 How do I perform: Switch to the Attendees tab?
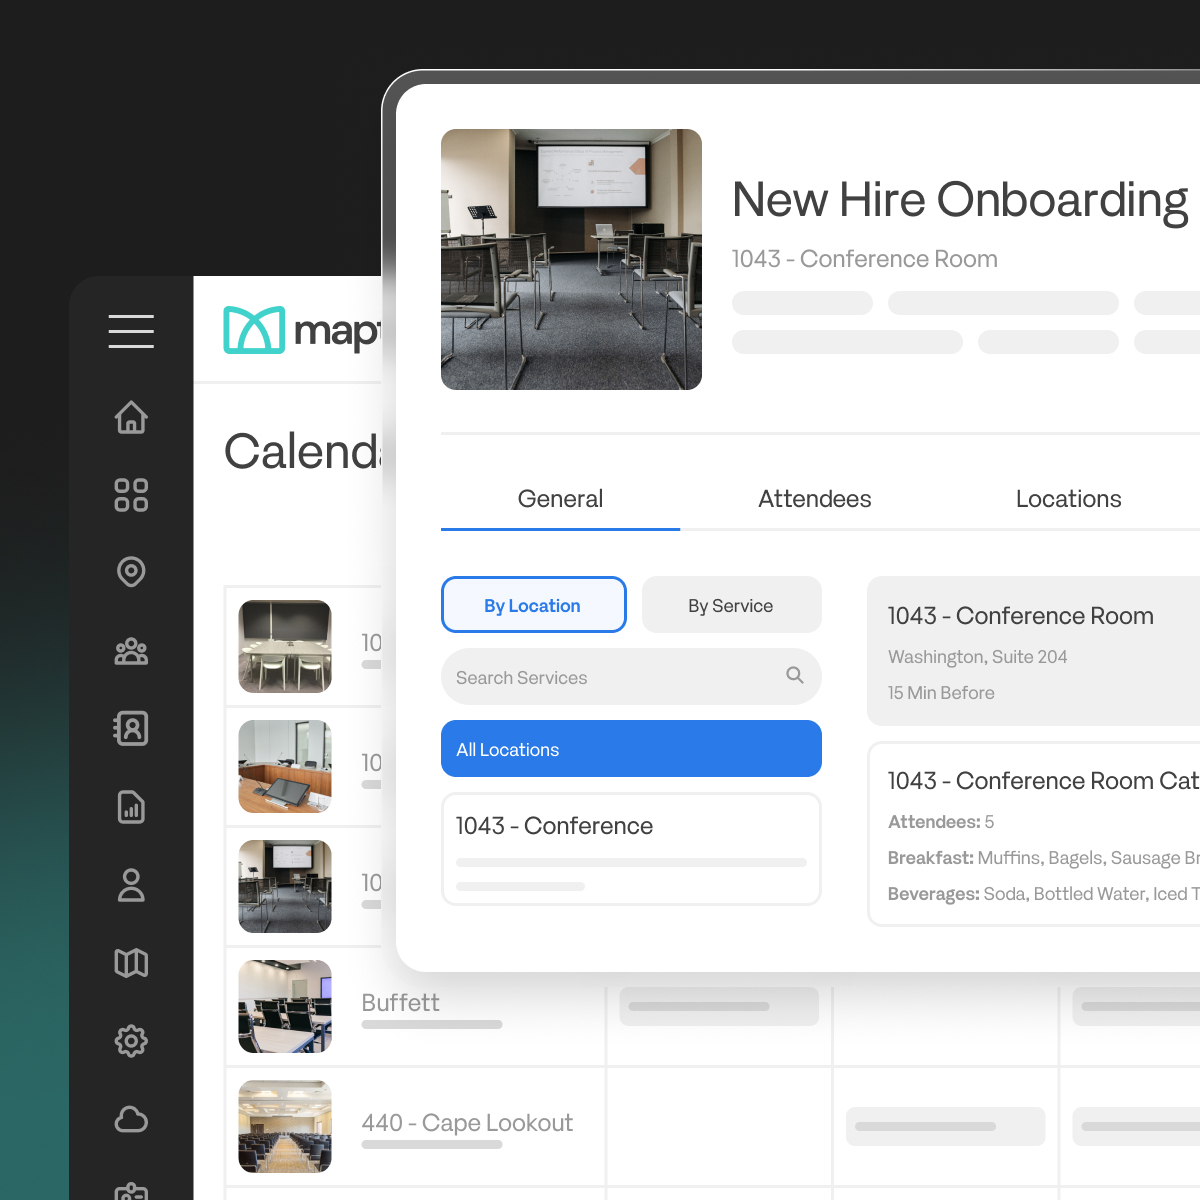tap(814, 499)
